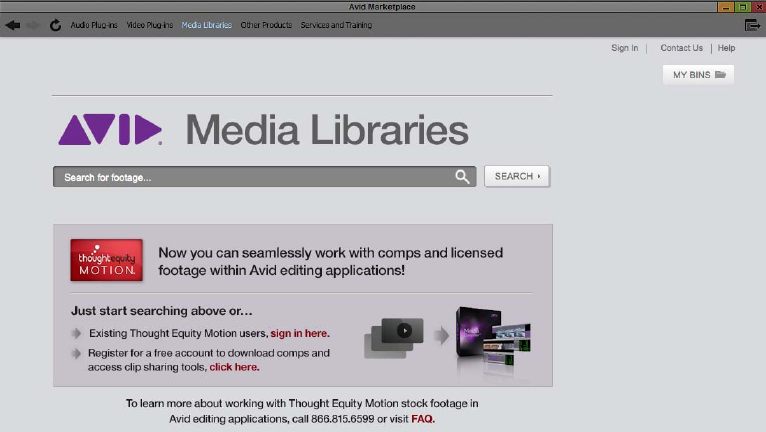Go forward with the forward arrow
The image size is (766, 432).
click(33, 25)
